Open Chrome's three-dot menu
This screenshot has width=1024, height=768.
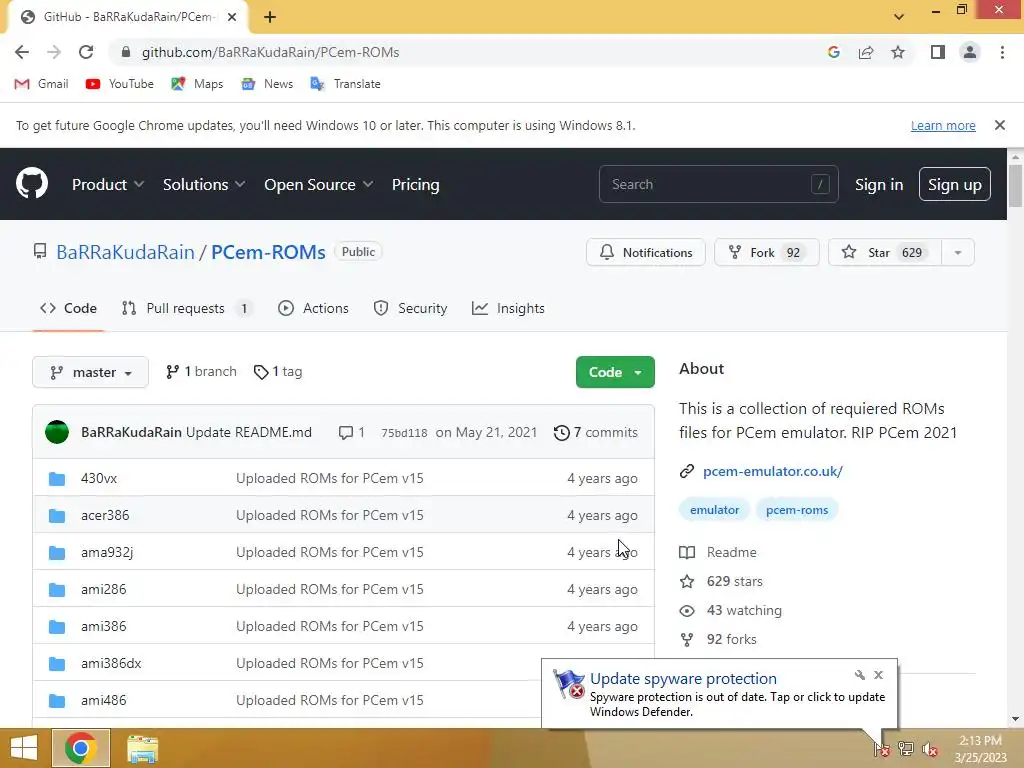(1002, 52)
